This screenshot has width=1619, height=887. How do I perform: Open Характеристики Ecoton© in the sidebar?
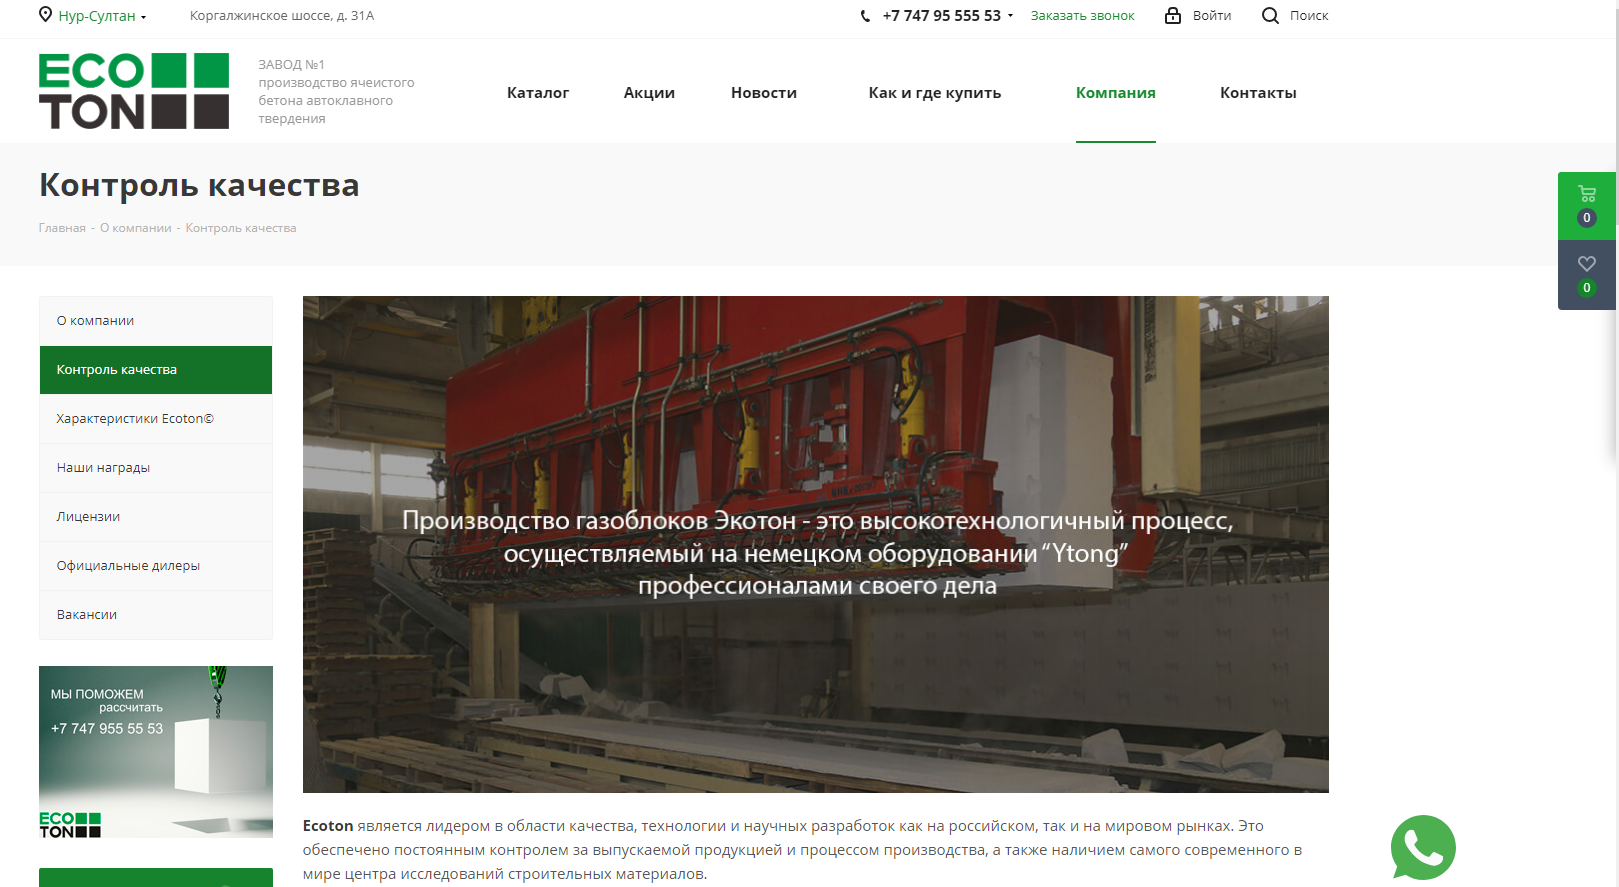(156, 419)
